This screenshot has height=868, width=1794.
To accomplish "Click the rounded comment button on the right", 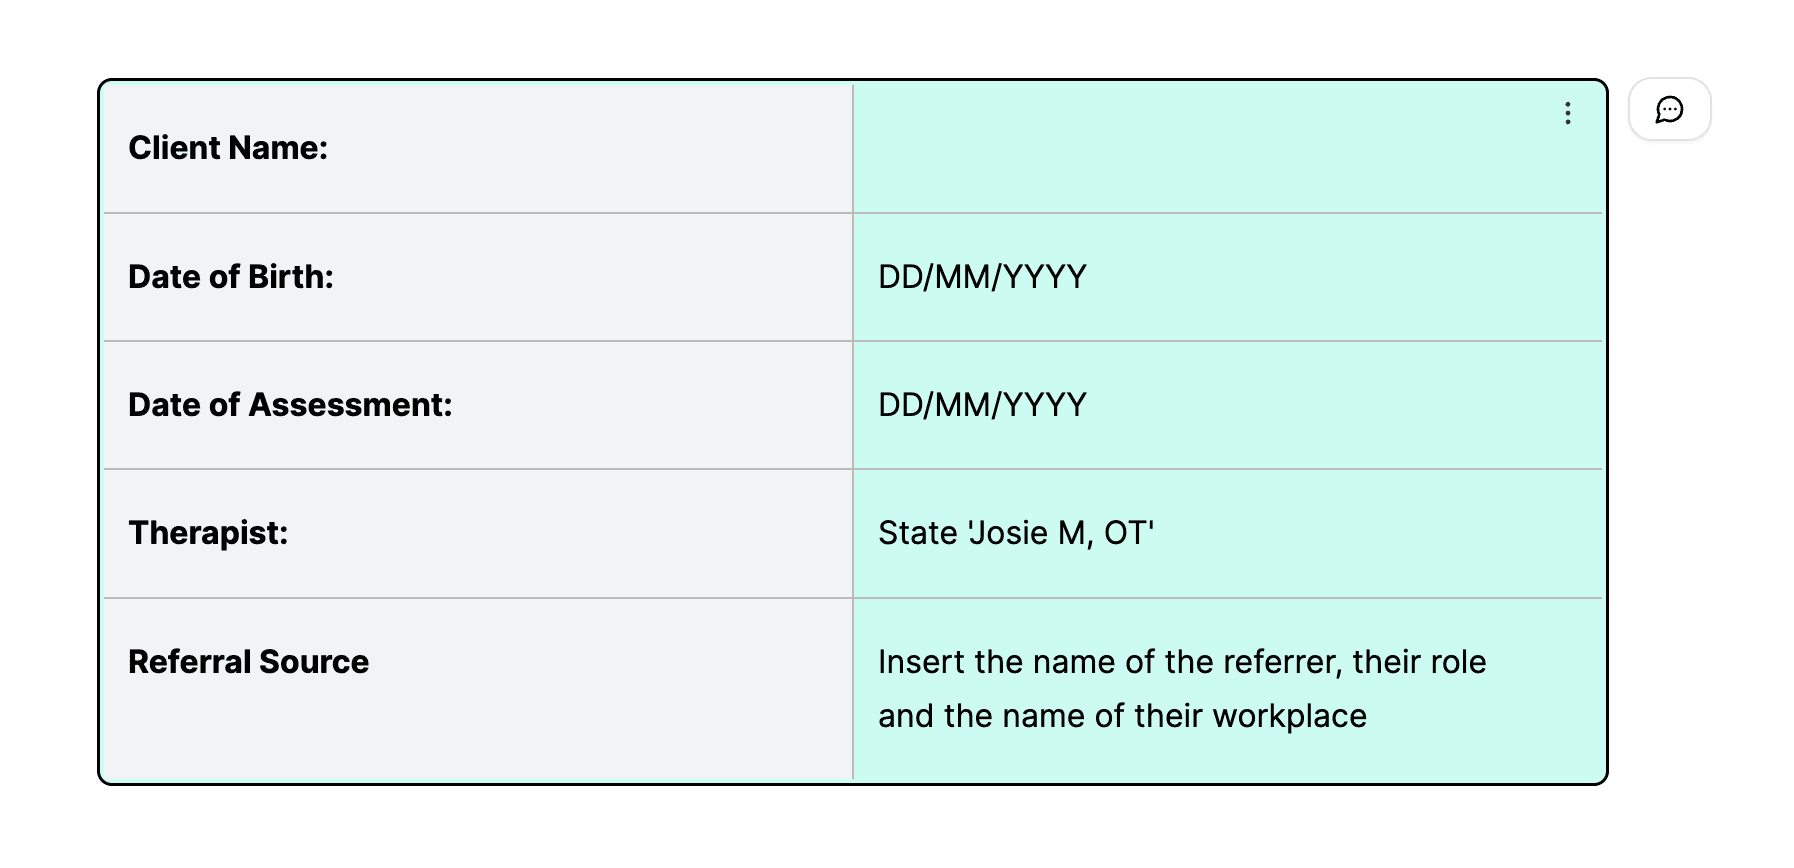I will 1669,110.
